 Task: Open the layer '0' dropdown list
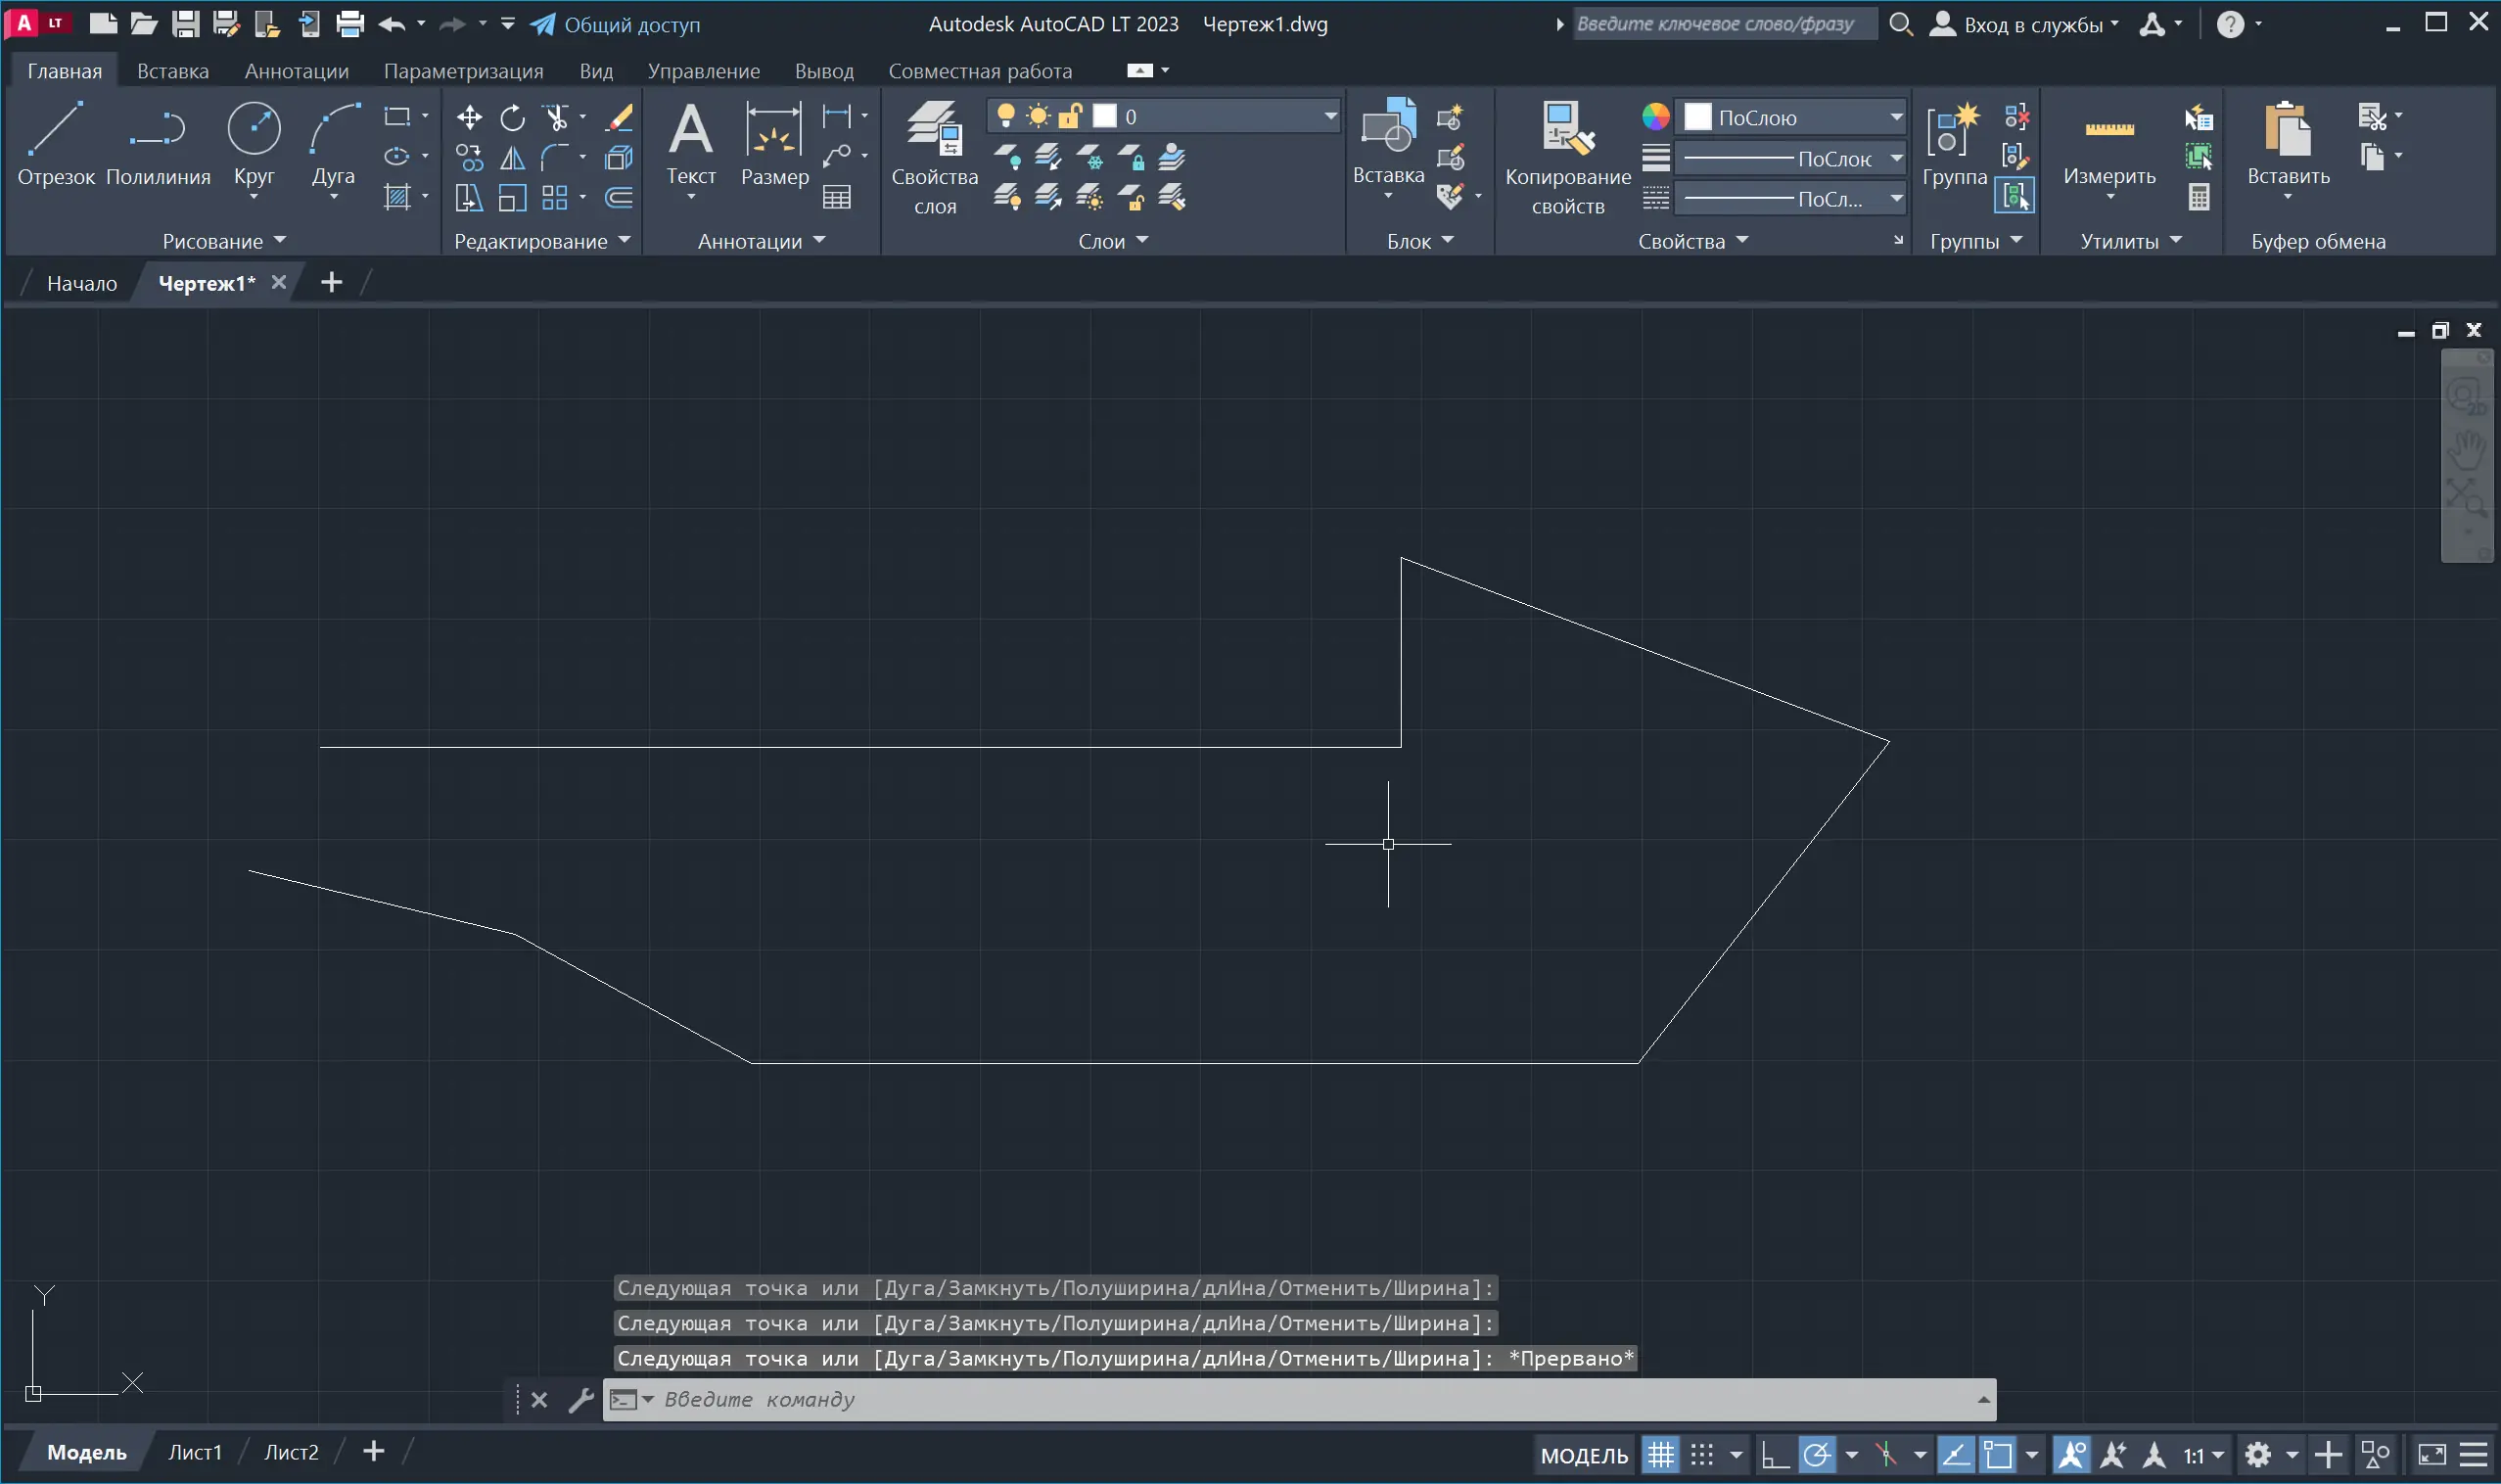coord(1330,115)
